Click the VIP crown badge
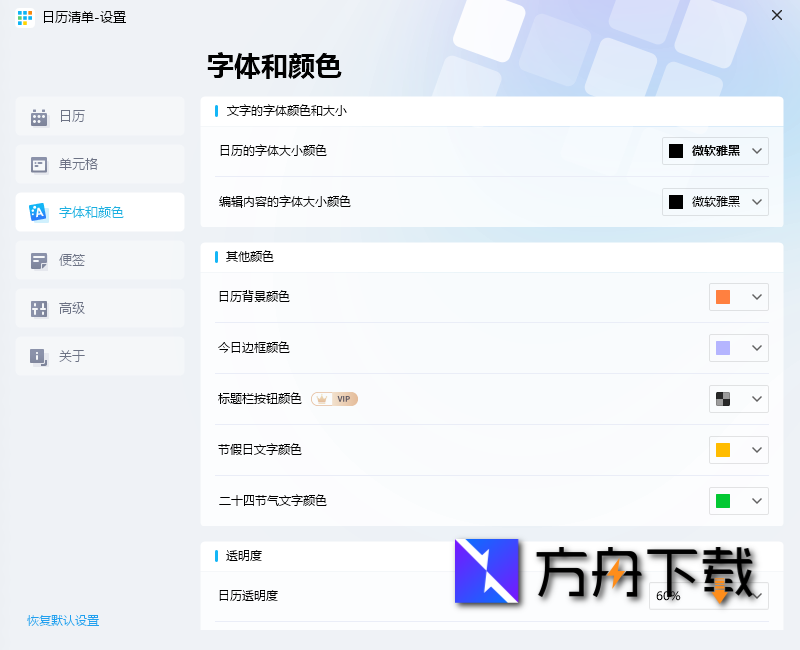The height and width of the screenshot is (650, 800). point(334,399)
